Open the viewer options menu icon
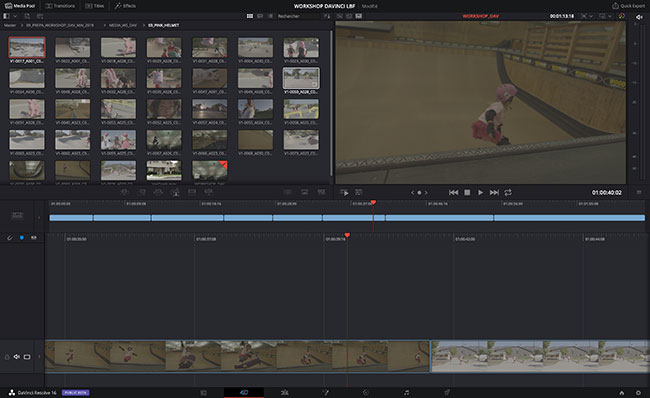 tap(639, 192)
